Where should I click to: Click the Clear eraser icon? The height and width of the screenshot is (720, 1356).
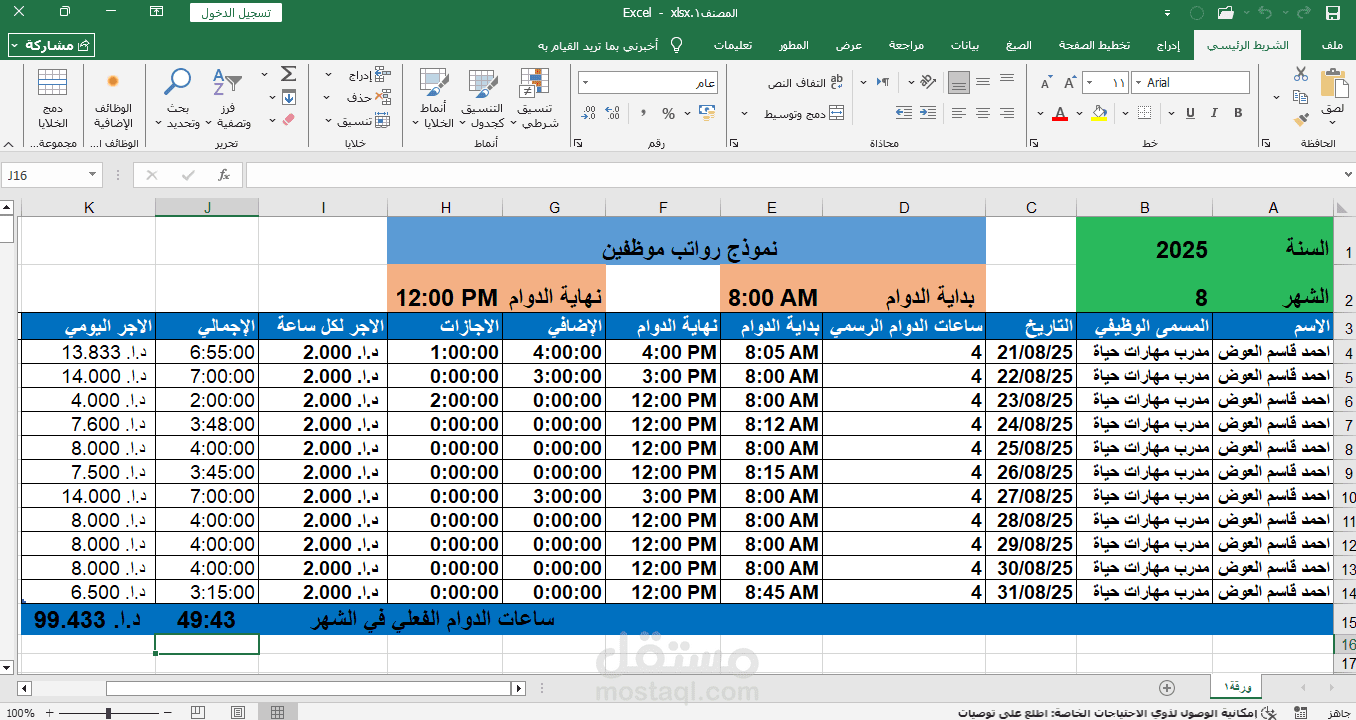[x=288, y=120]
